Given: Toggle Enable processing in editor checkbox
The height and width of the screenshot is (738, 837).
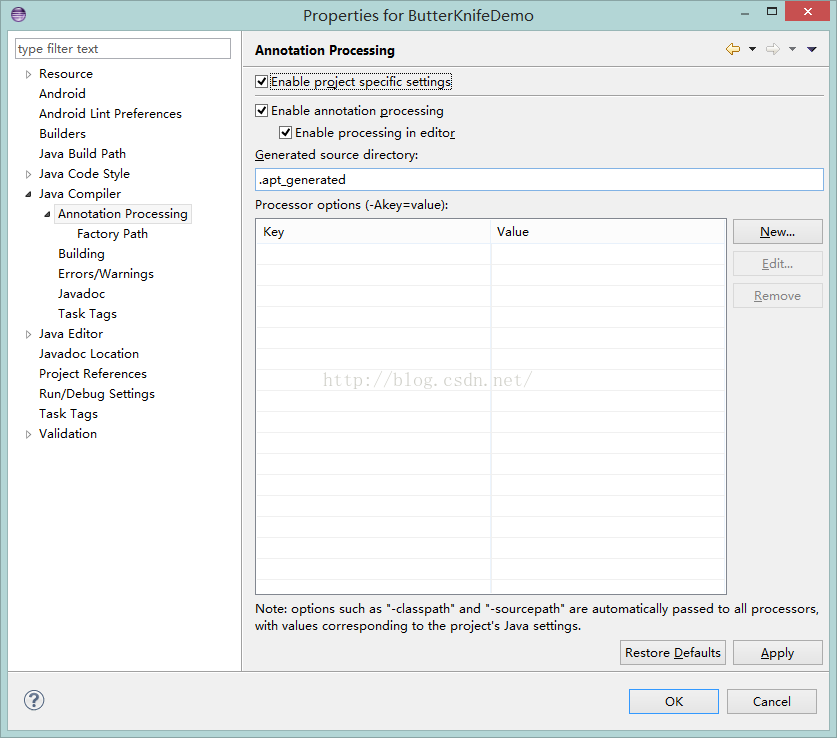Looking at the screenshot, I should click(286, 132).
